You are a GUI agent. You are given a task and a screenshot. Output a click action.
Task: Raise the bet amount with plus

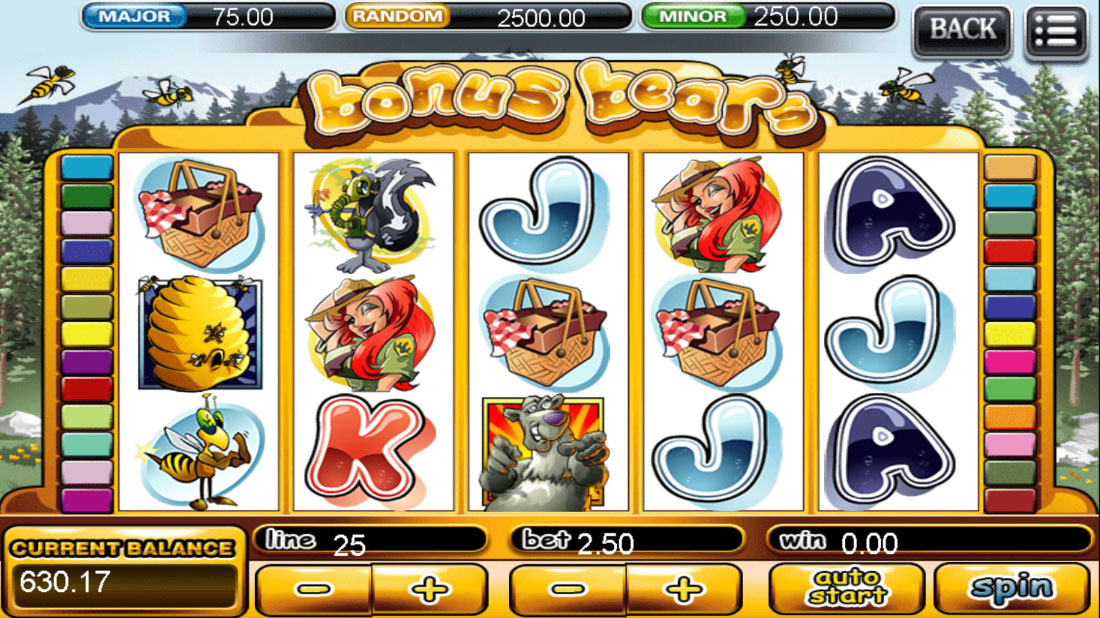pos(684,590)
